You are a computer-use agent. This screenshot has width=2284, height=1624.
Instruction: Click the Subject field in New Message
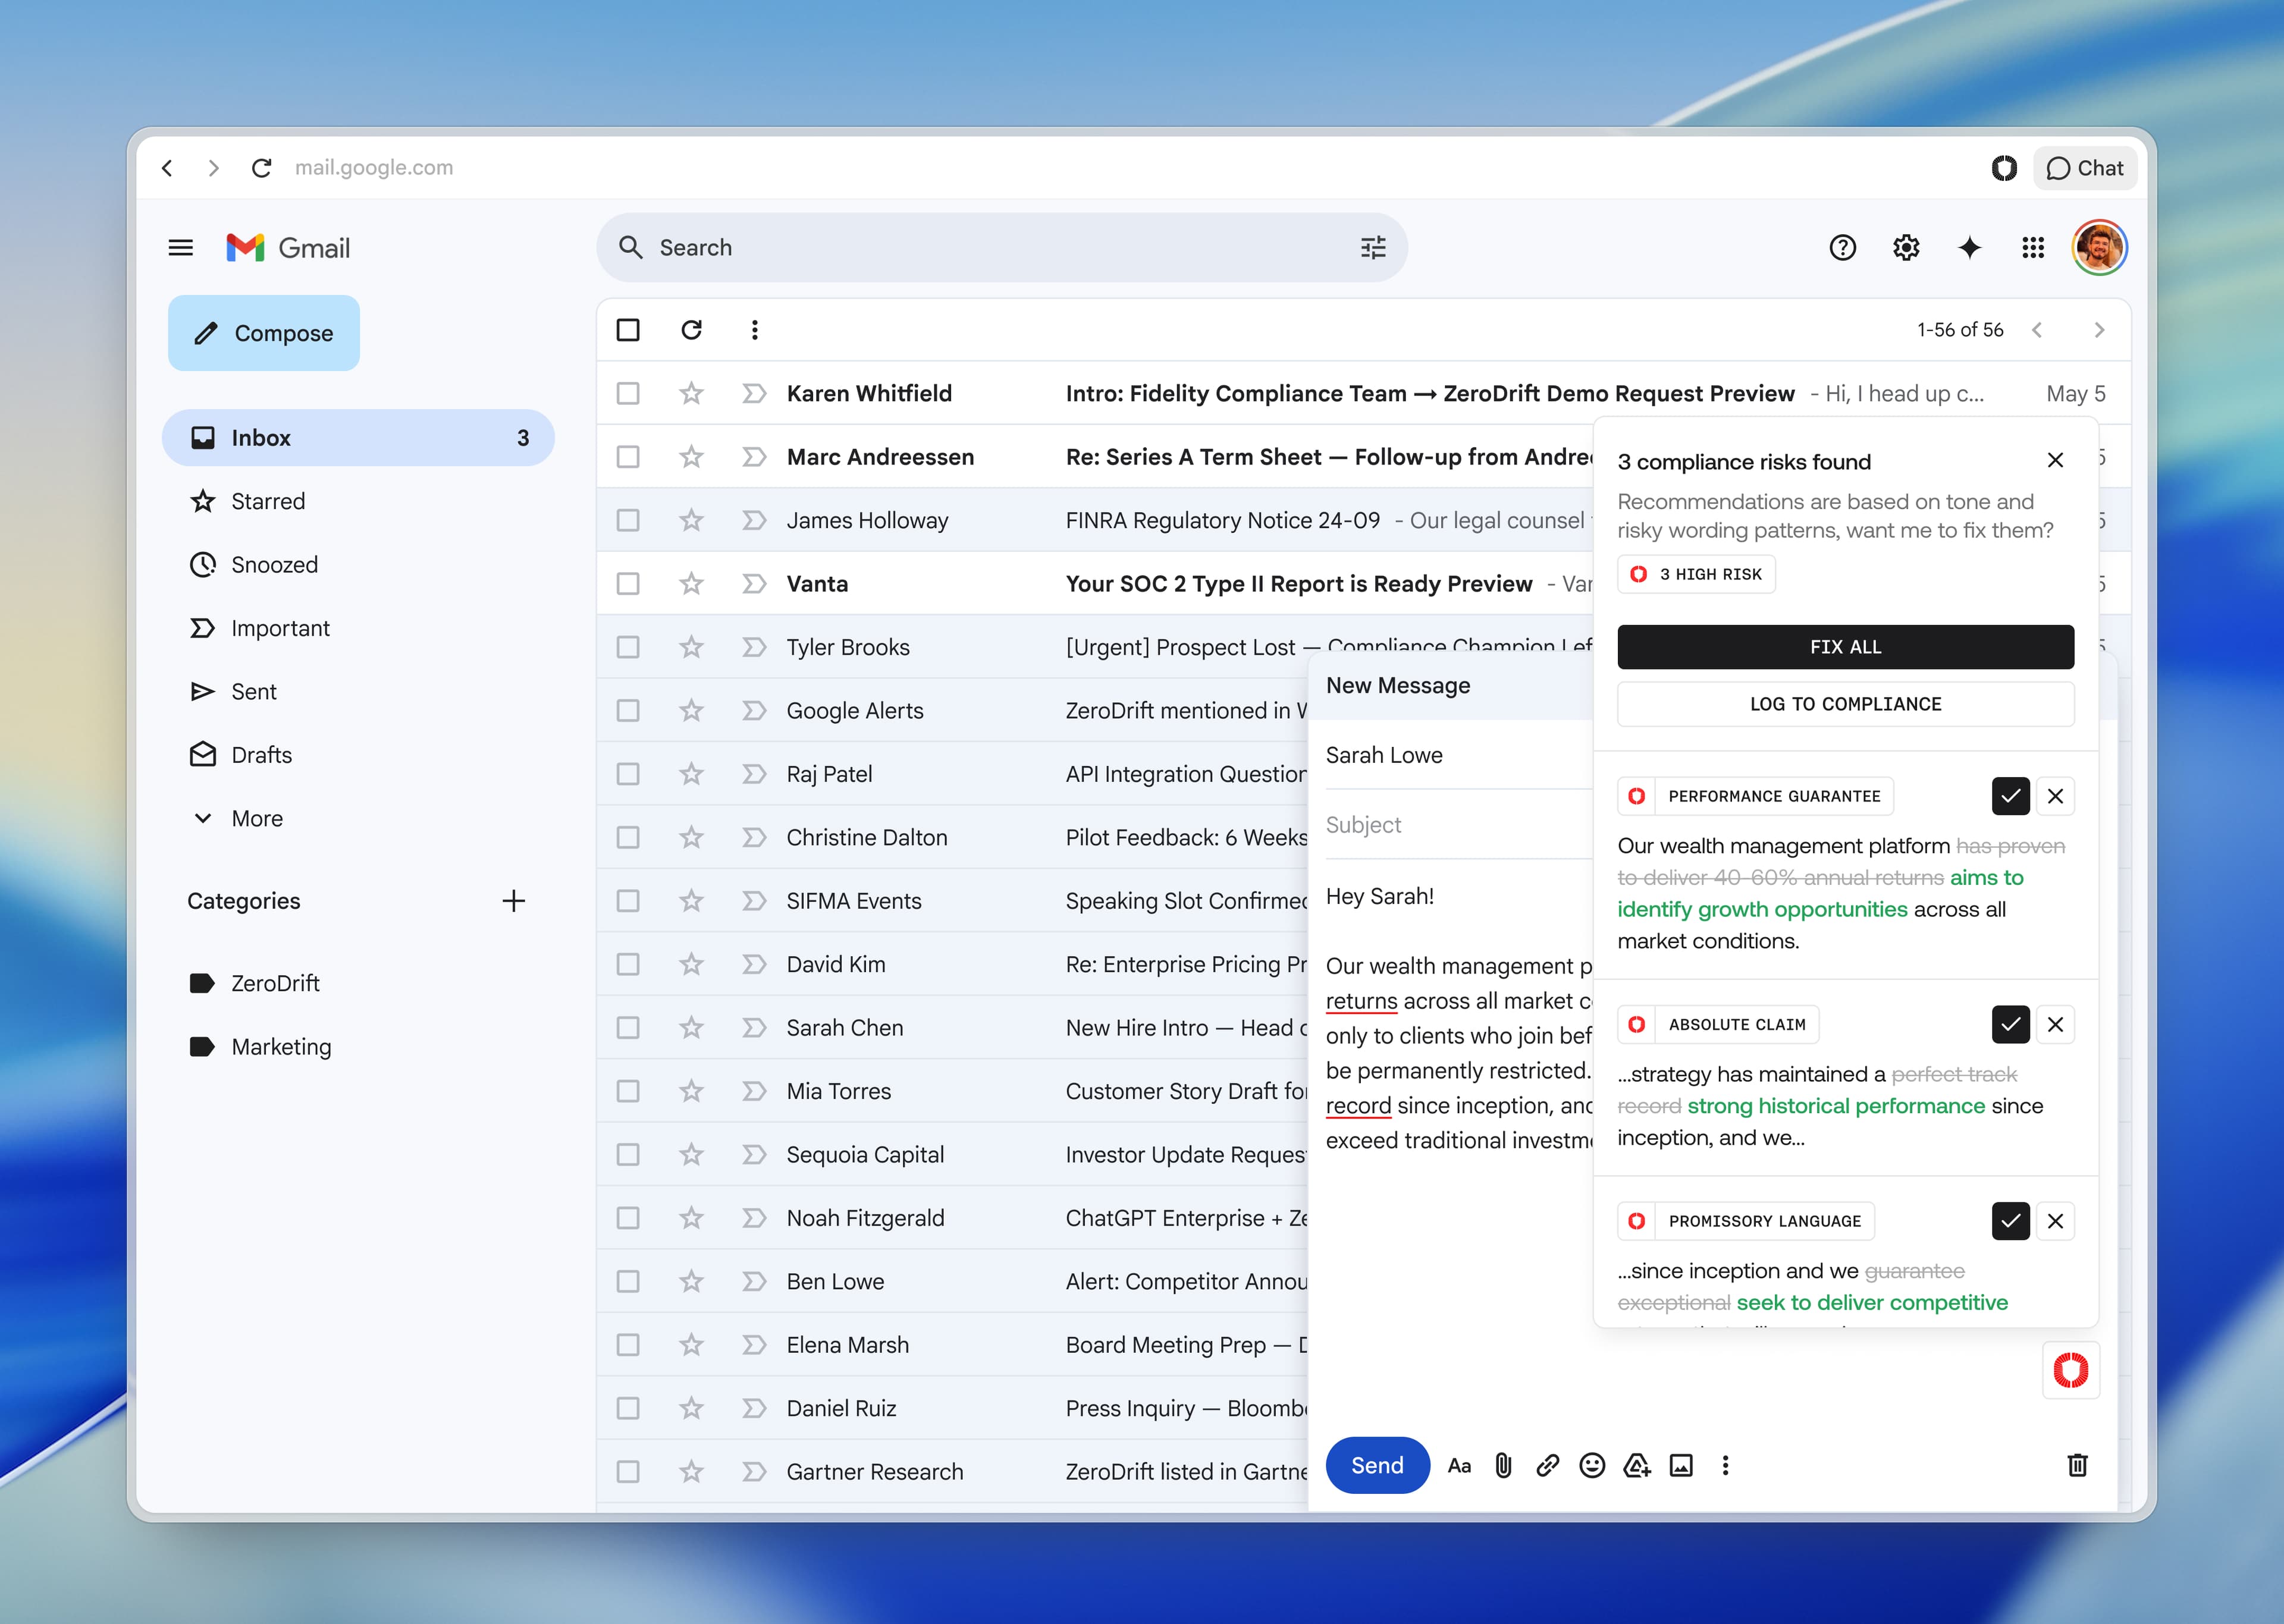click(x=1458, y=825)
